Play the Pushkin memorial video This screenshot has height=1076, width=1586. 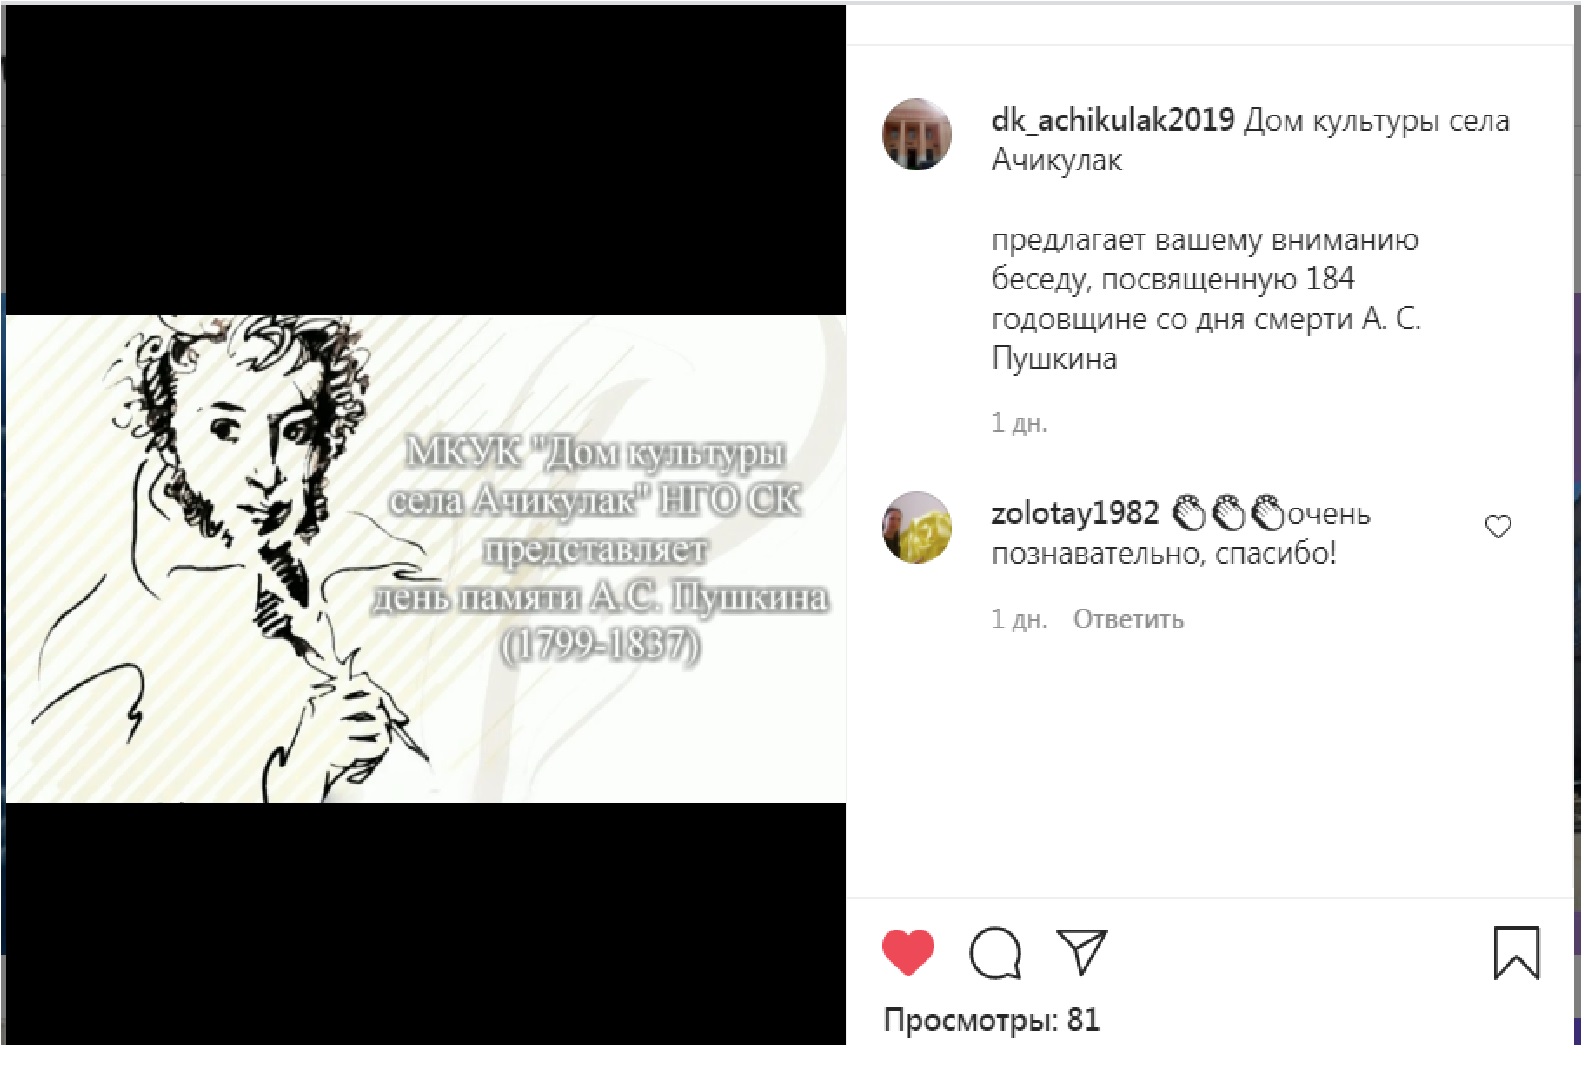[x=426, y=558]
